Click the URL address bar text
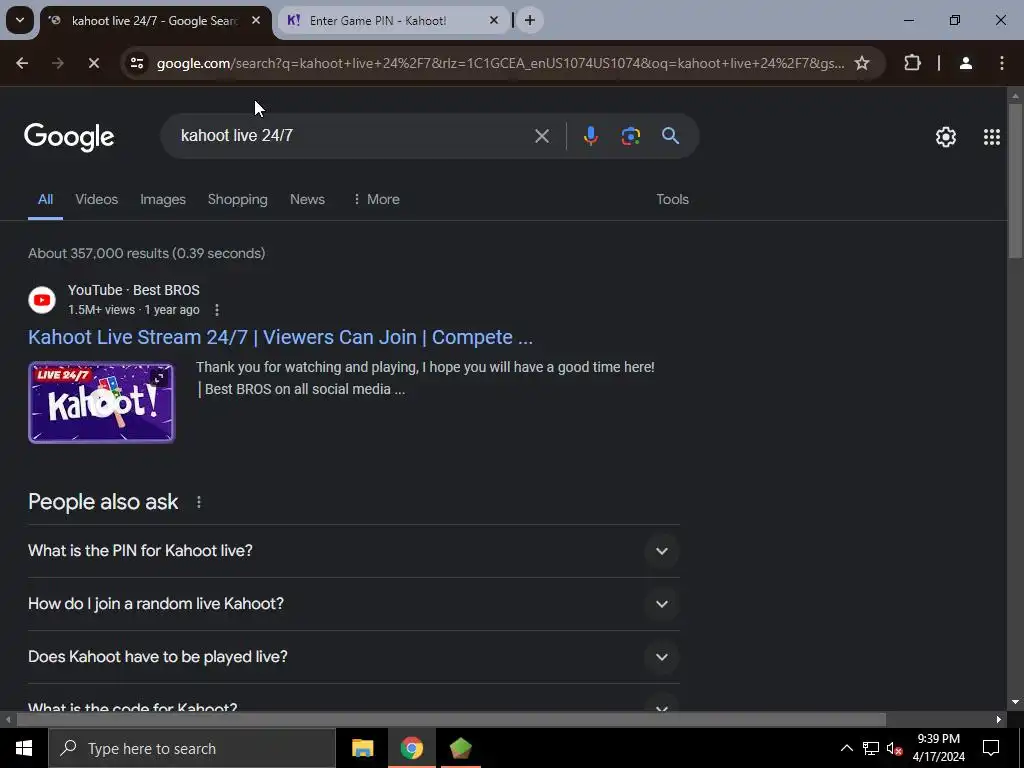 (x=500, y=63)
